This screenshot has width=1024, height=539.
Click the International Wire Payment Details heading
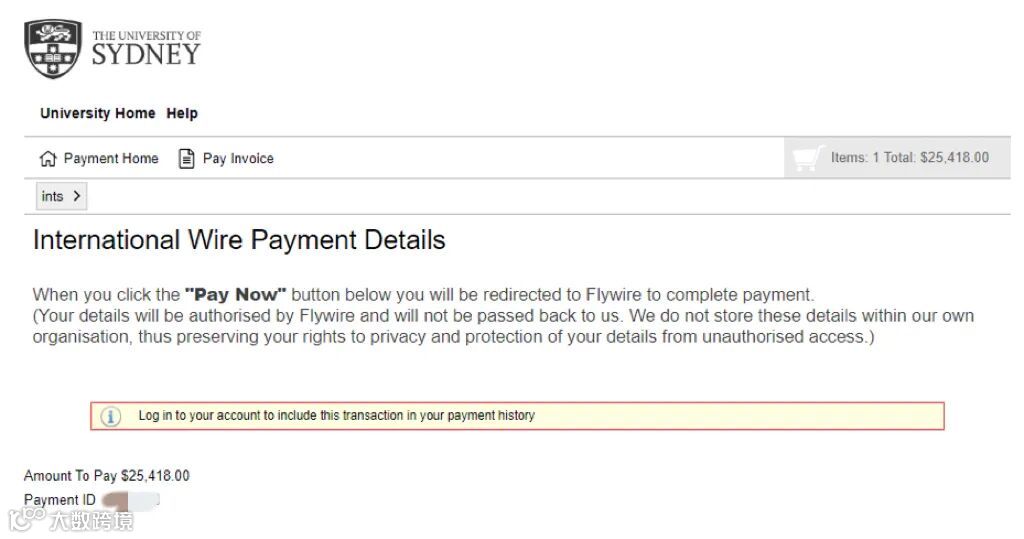click(239, 240)
